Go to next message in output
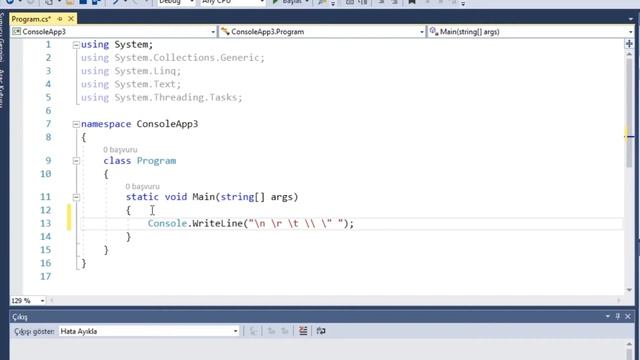 pos(285,331)
